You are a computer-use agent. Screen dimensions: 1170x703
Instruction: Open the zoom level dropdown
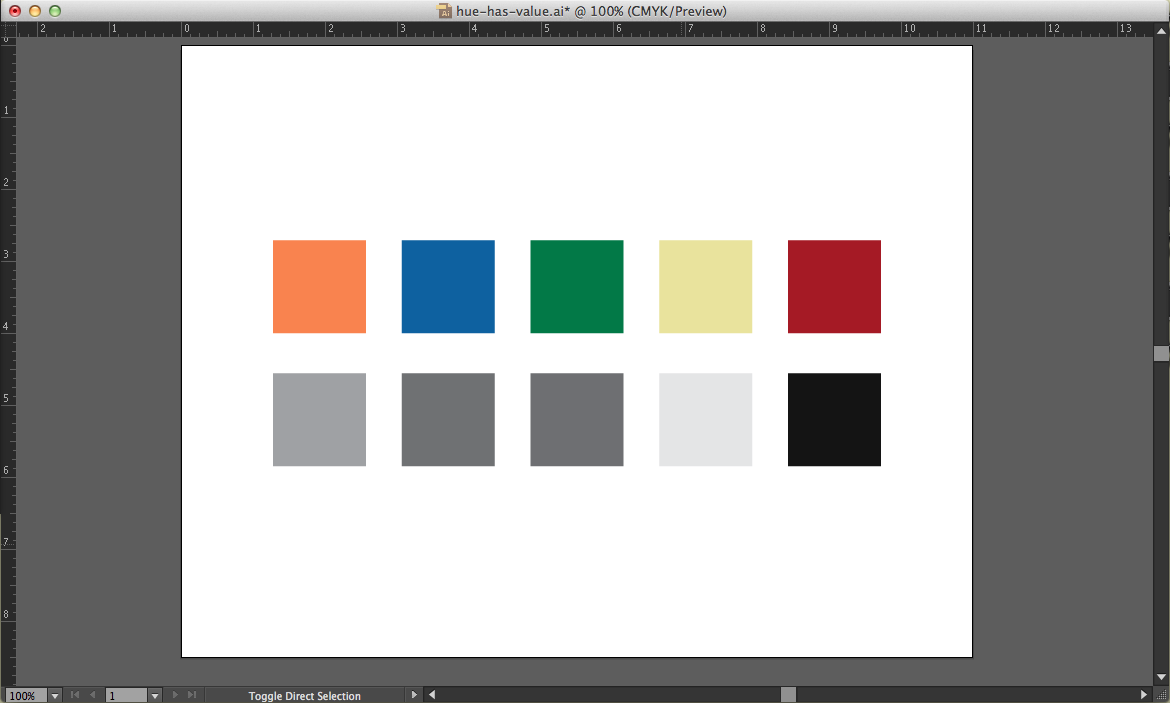(x=55, y=696)
